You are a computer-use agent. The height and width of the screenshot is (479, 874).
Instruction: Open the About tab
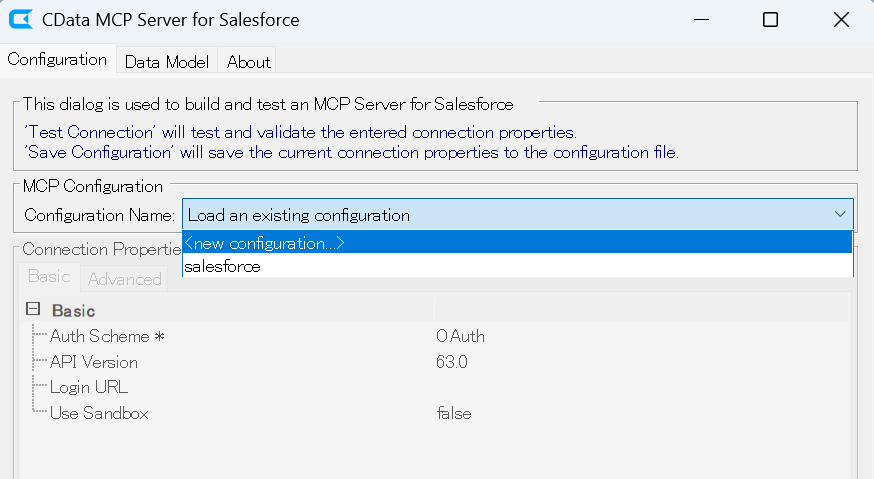pos(249,61)
